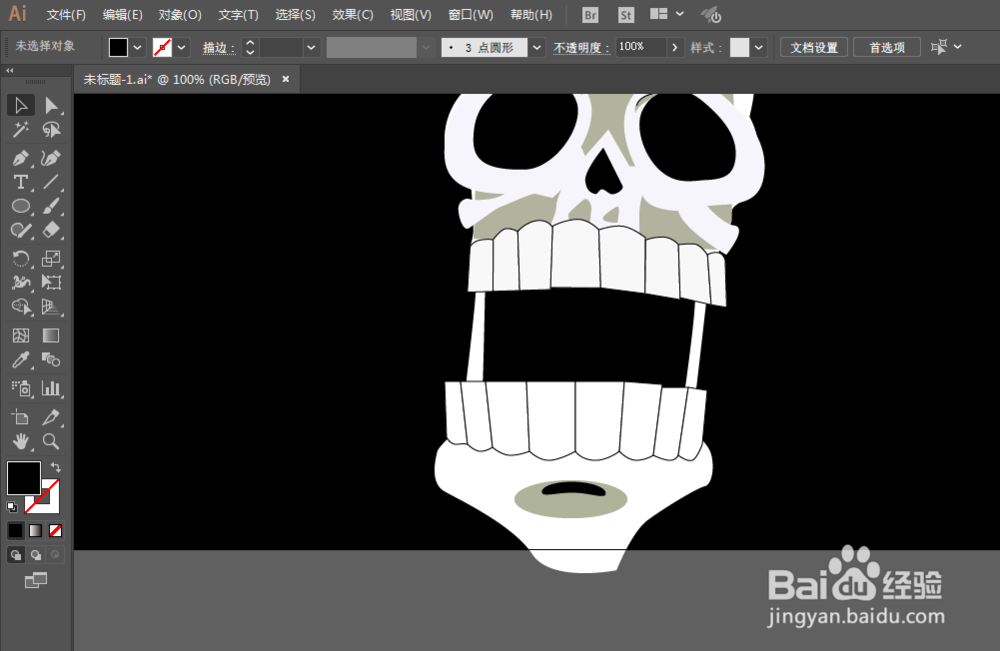Screen dimensions: 1000x651
Task: Open the 效果(C) menu
Action: (352, 15)
